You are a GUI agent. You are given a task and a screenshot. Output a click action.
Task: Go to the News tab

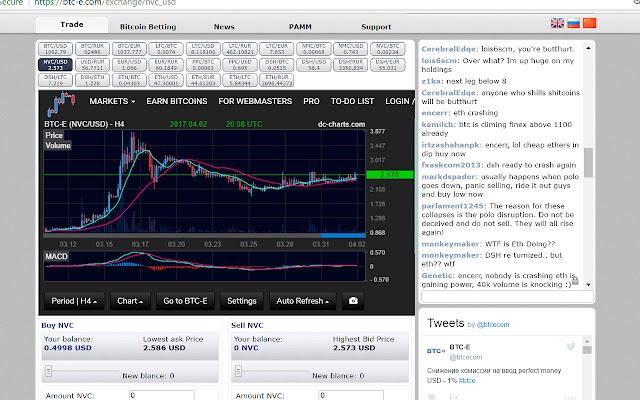coord(224,27)
